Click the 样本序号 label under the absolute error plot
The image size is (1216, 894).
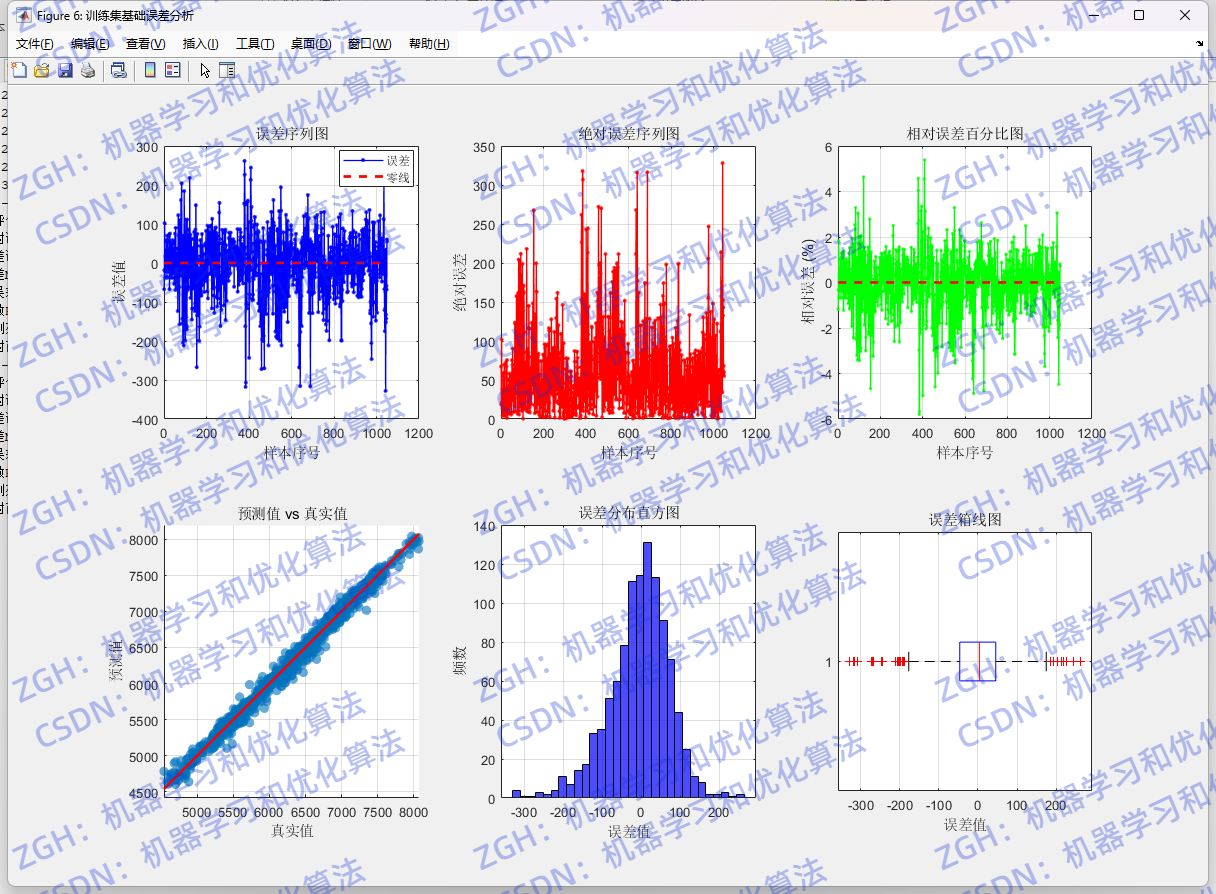click(x=628, y=452)
